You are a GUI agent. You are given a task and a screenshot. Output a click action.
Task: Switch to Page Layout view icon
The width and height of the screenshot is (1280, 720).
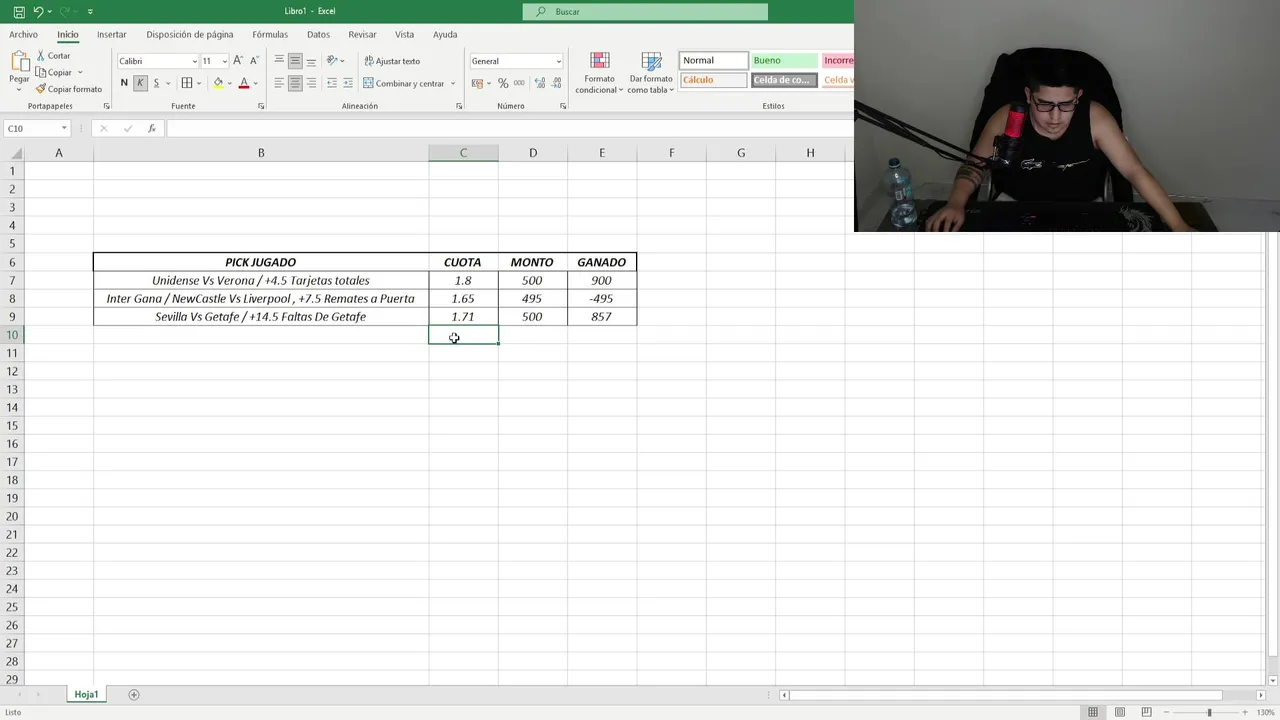tap(1119, 712)
